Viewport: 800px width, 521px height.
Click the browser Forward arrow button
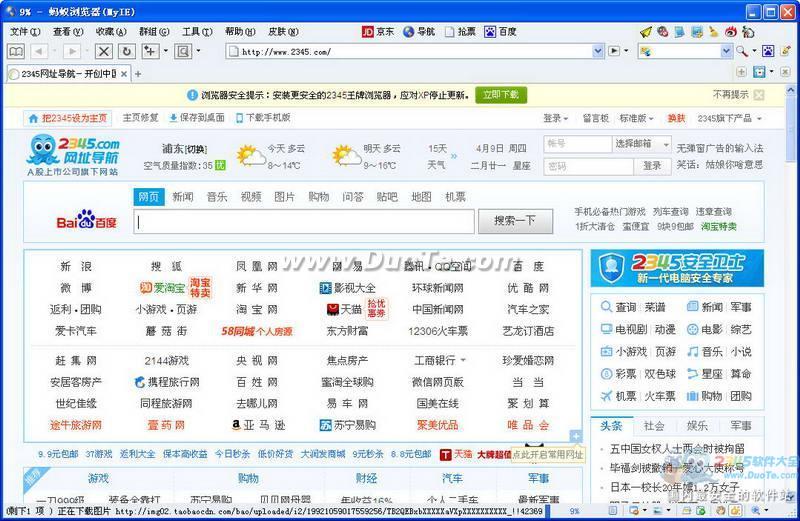(x=72, y=51)
